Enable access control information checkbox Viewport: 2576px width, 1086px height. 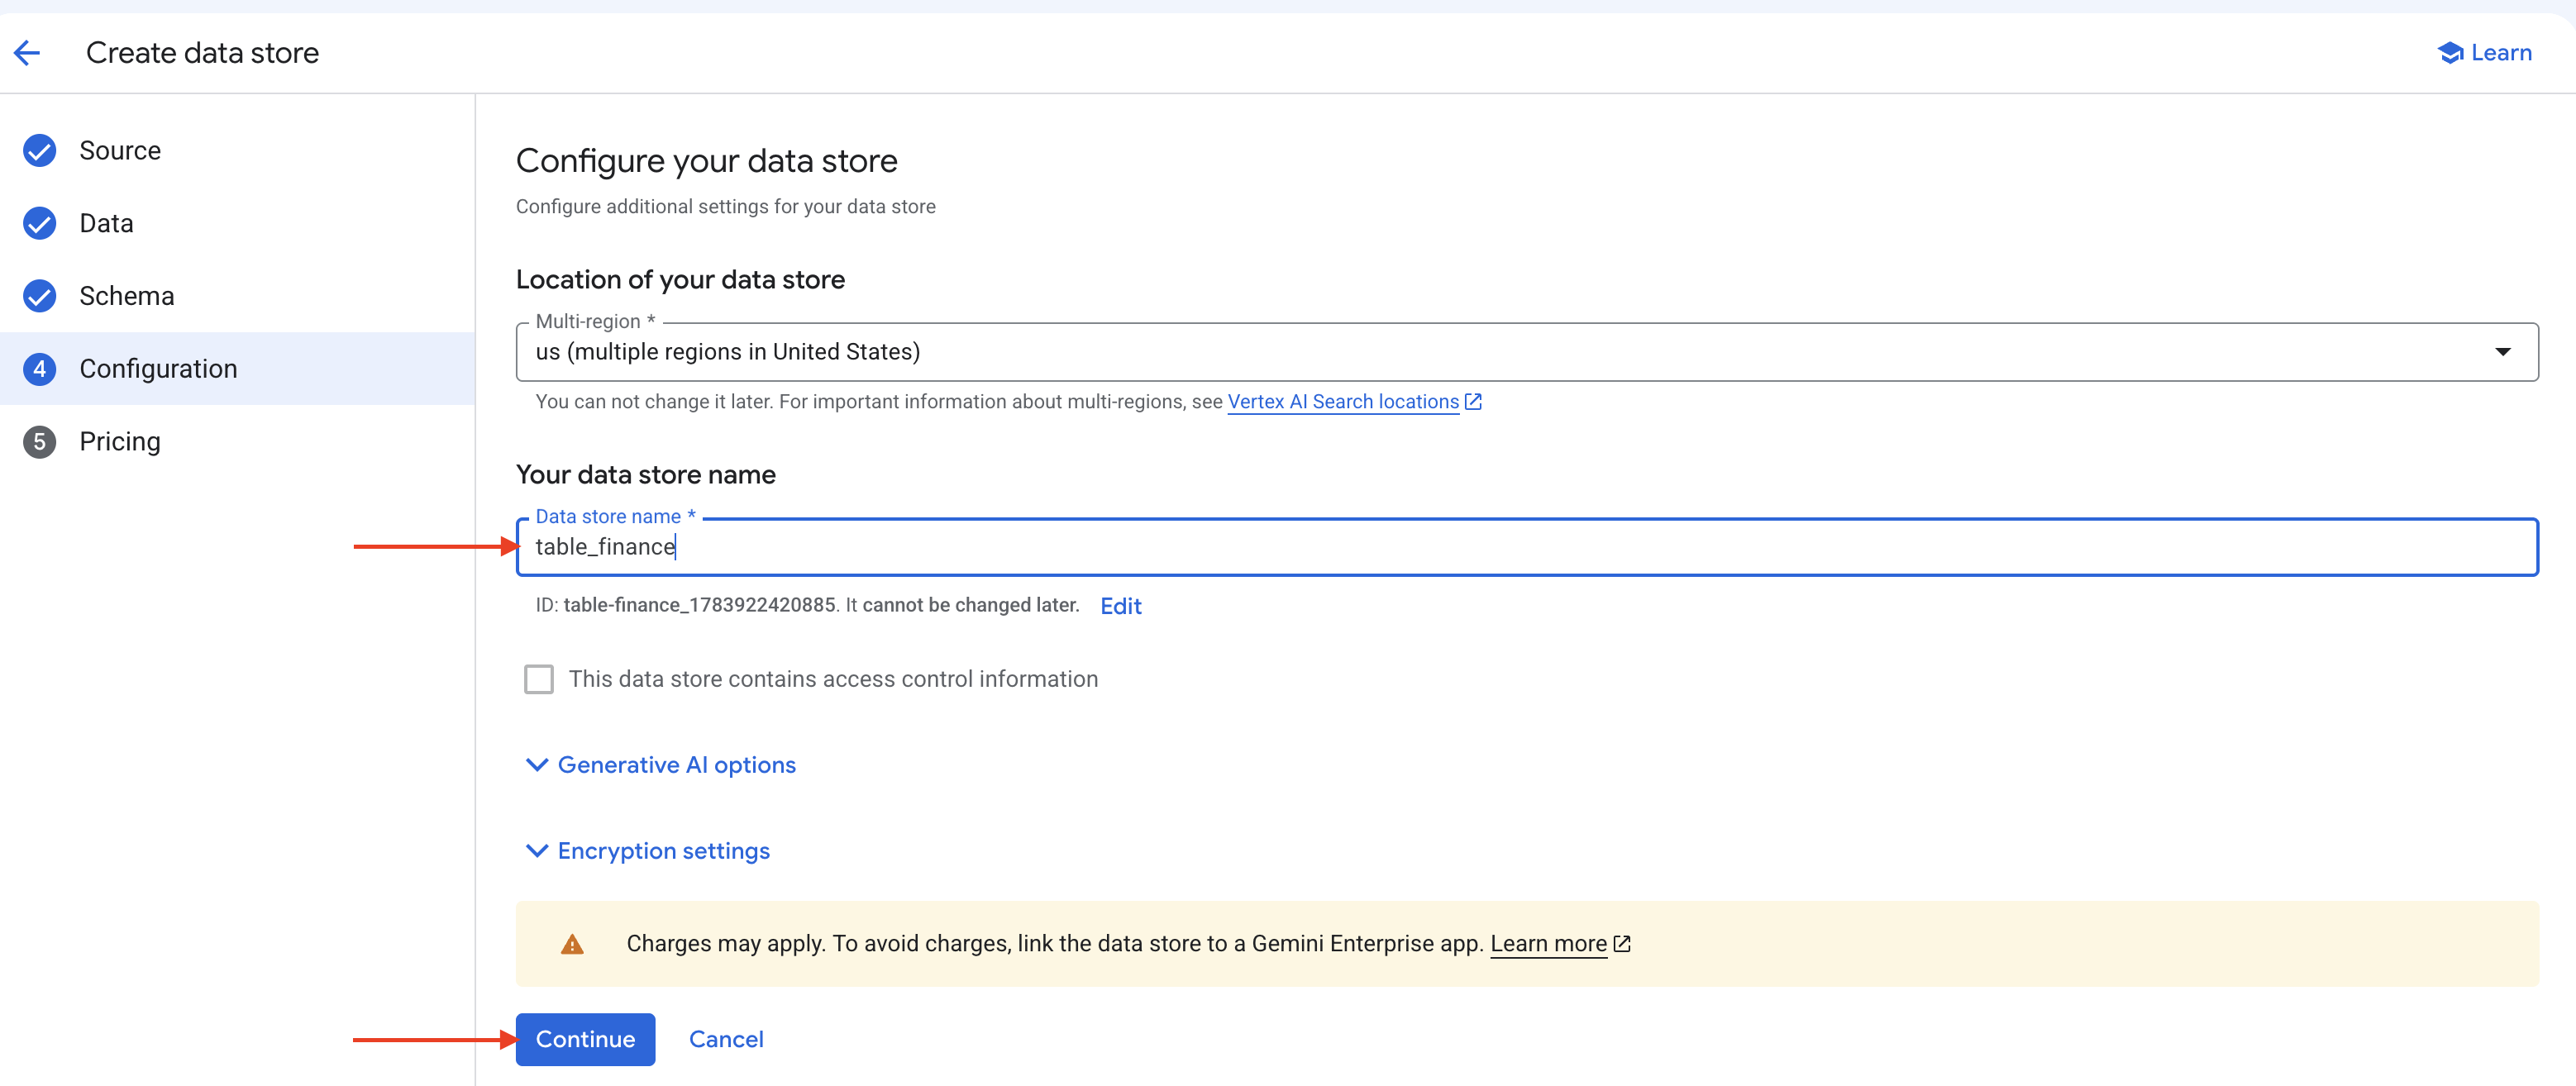539,680
